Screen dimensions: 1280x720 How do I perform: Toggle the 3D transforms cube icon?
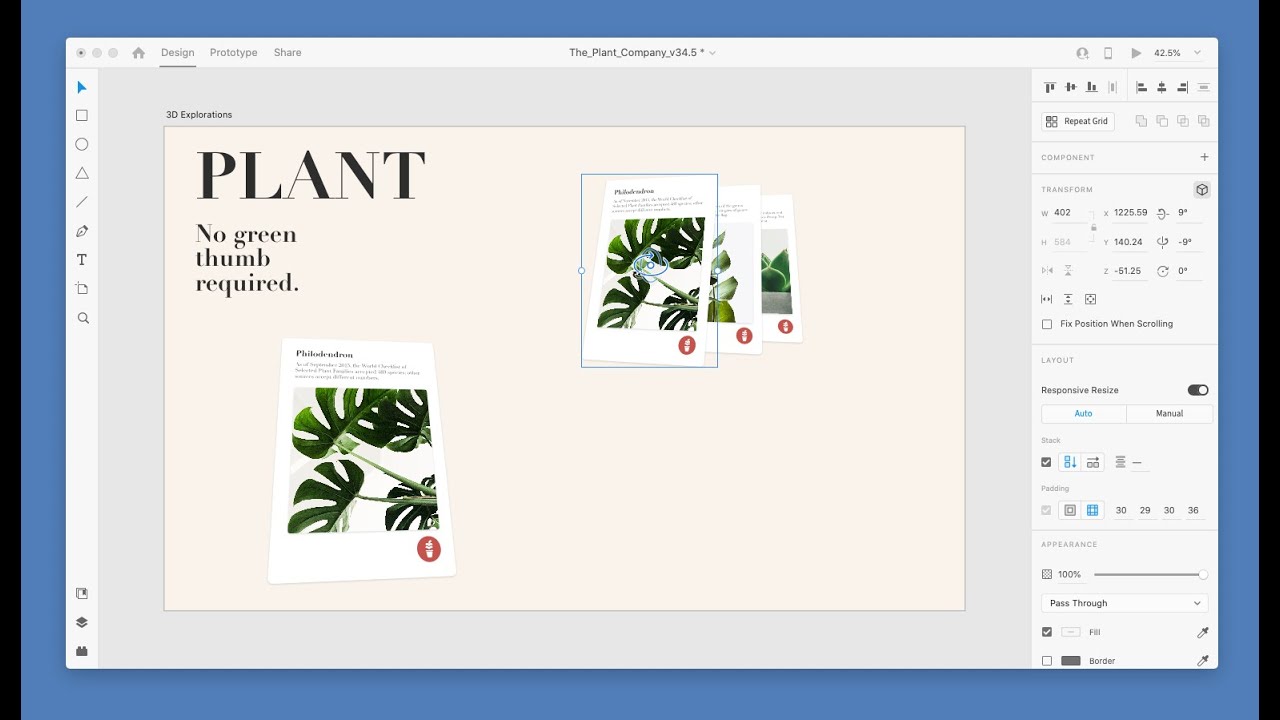(x=1202, y=190)
